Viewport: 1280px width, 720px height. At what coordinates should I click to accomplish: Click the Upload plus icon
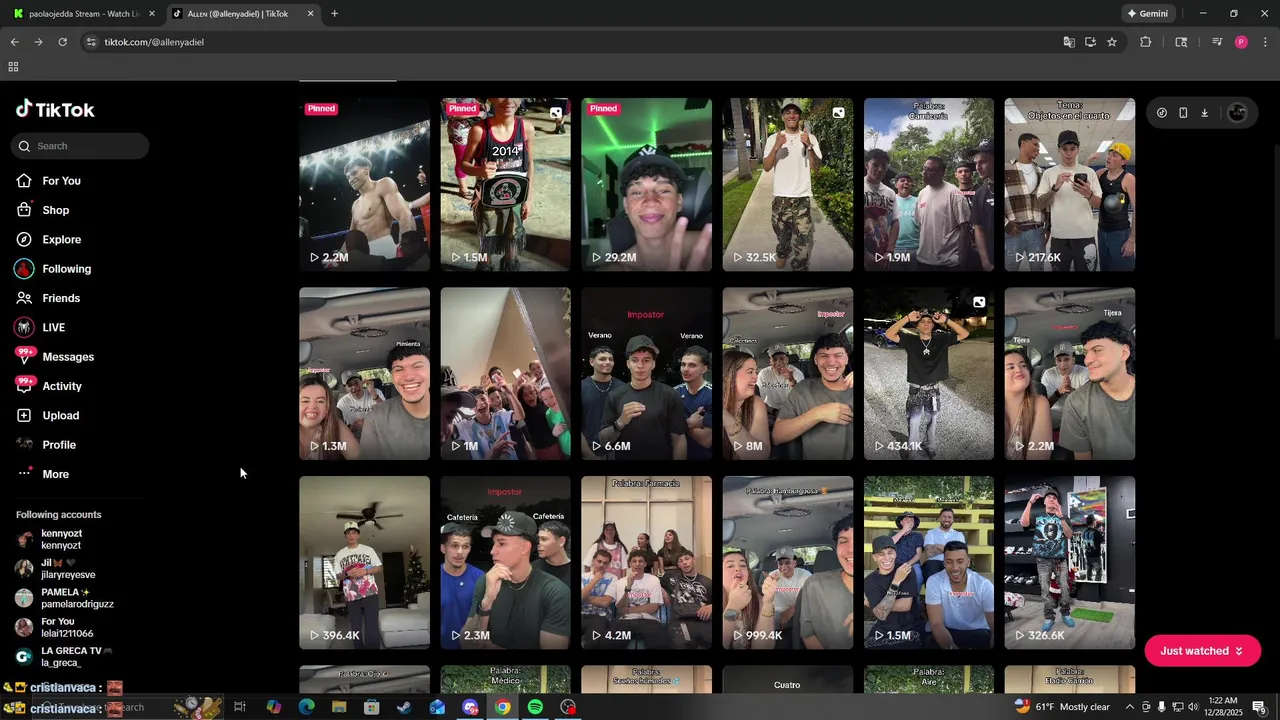click(x=24, y=416)
